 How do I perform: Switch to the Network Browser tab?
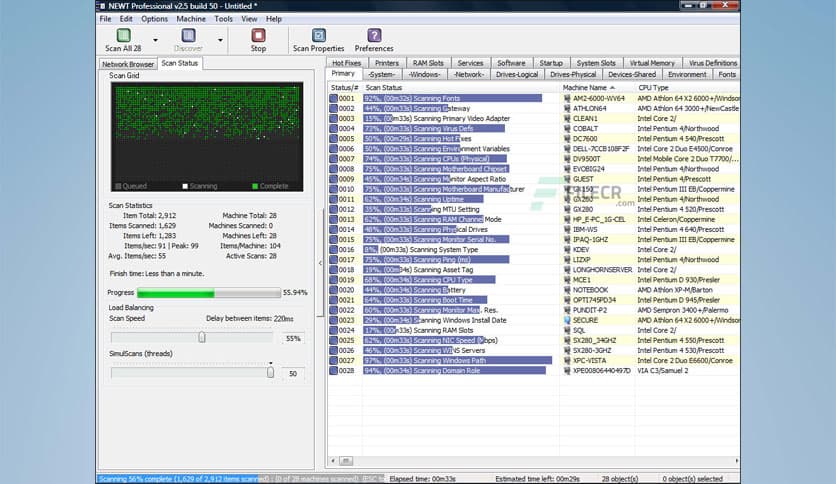point(127,64)
